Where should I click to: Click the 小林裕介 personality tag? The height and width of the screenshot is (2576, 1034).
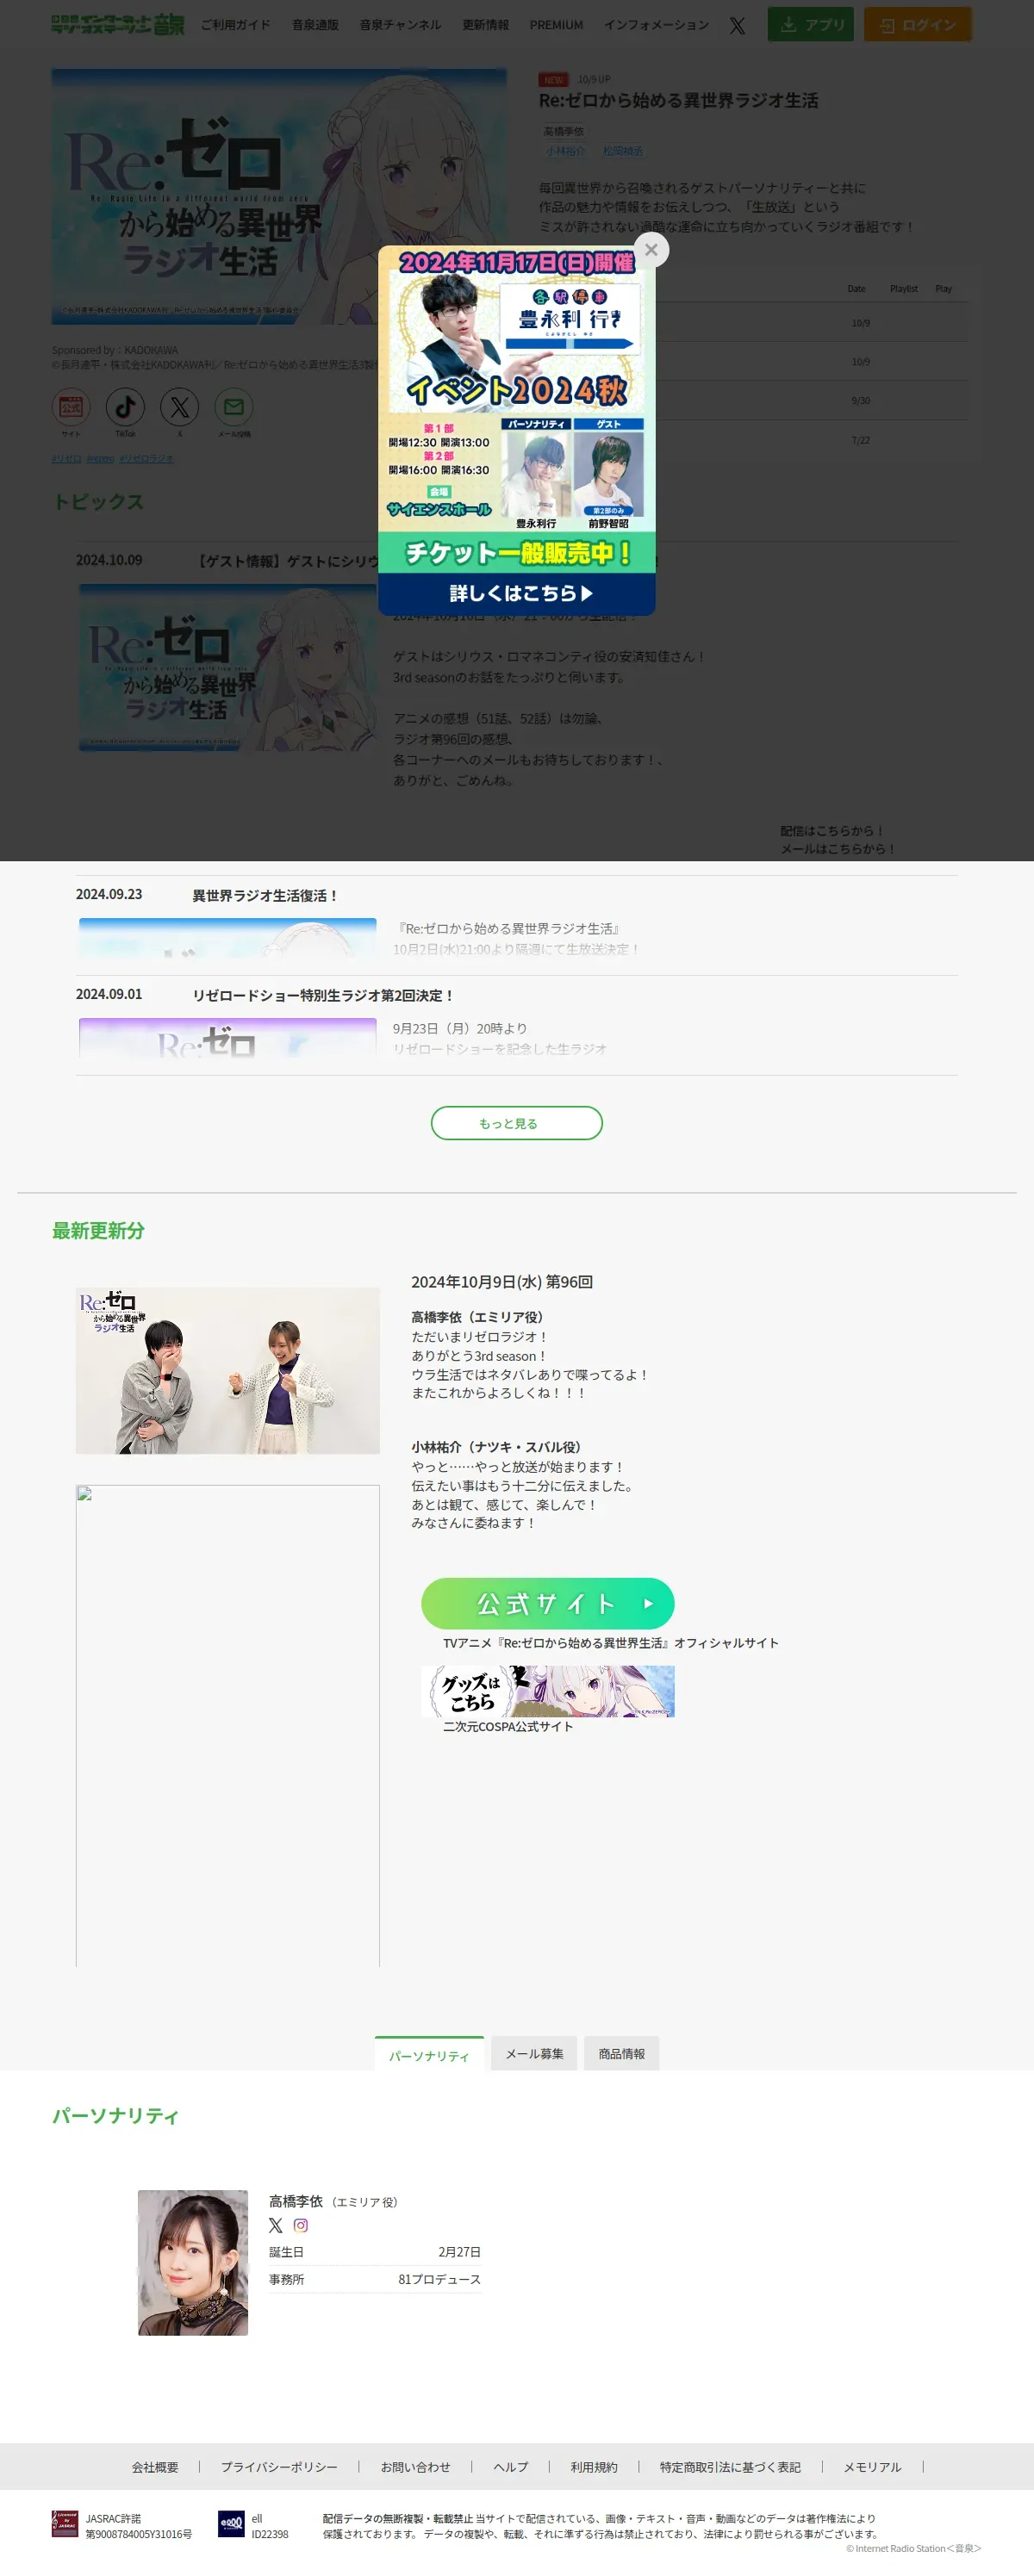(565, 151)
